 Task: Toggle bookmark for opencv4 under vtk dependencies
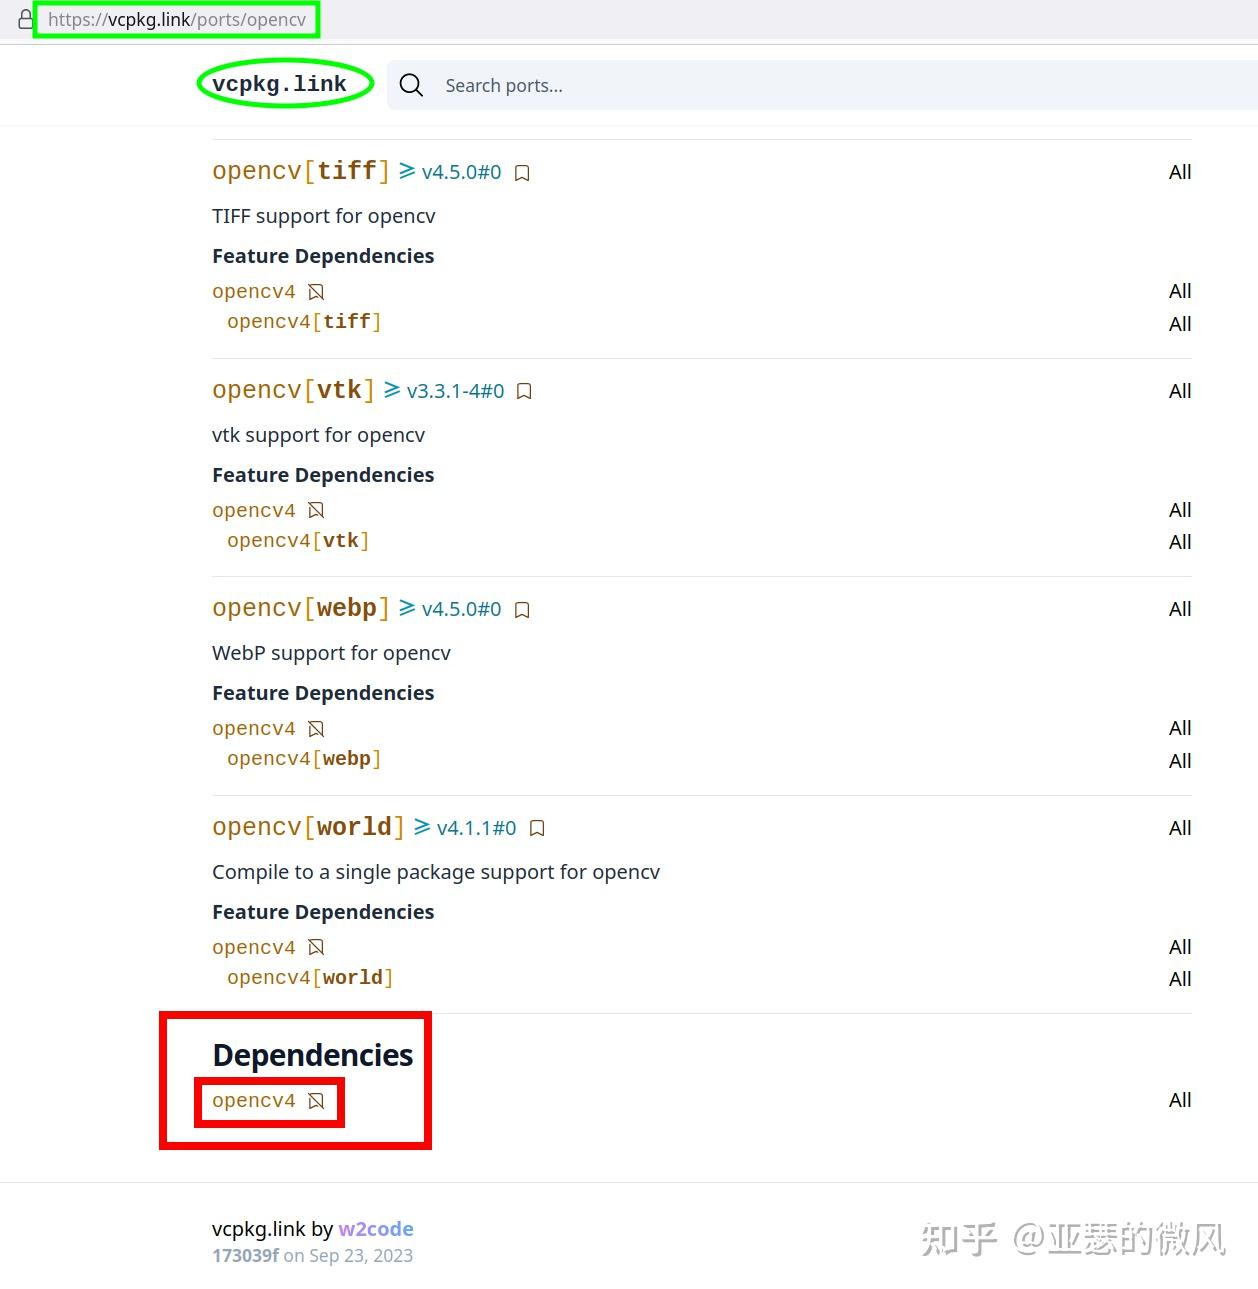click(316, 510)
